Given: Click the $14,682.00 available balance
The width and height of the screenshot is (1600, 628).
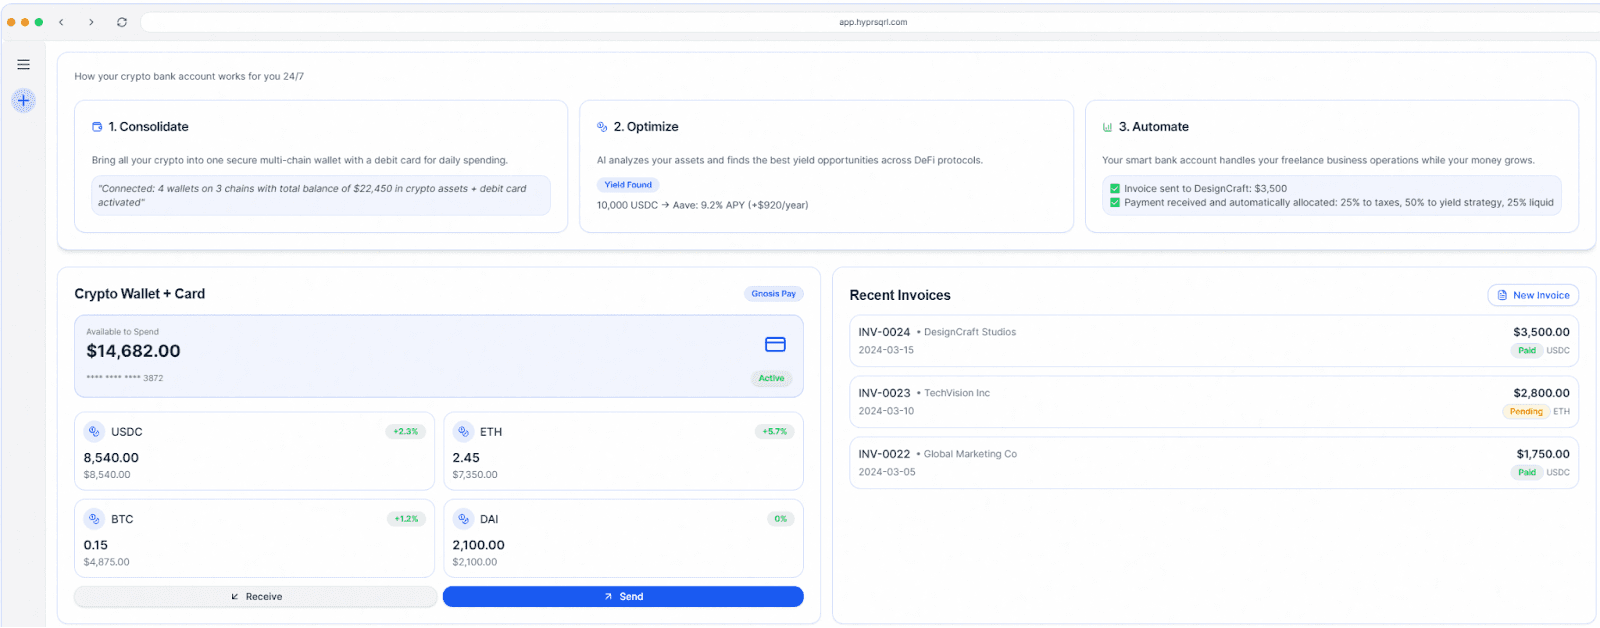Looking at the screenshot, I should [x=133, y=351].
